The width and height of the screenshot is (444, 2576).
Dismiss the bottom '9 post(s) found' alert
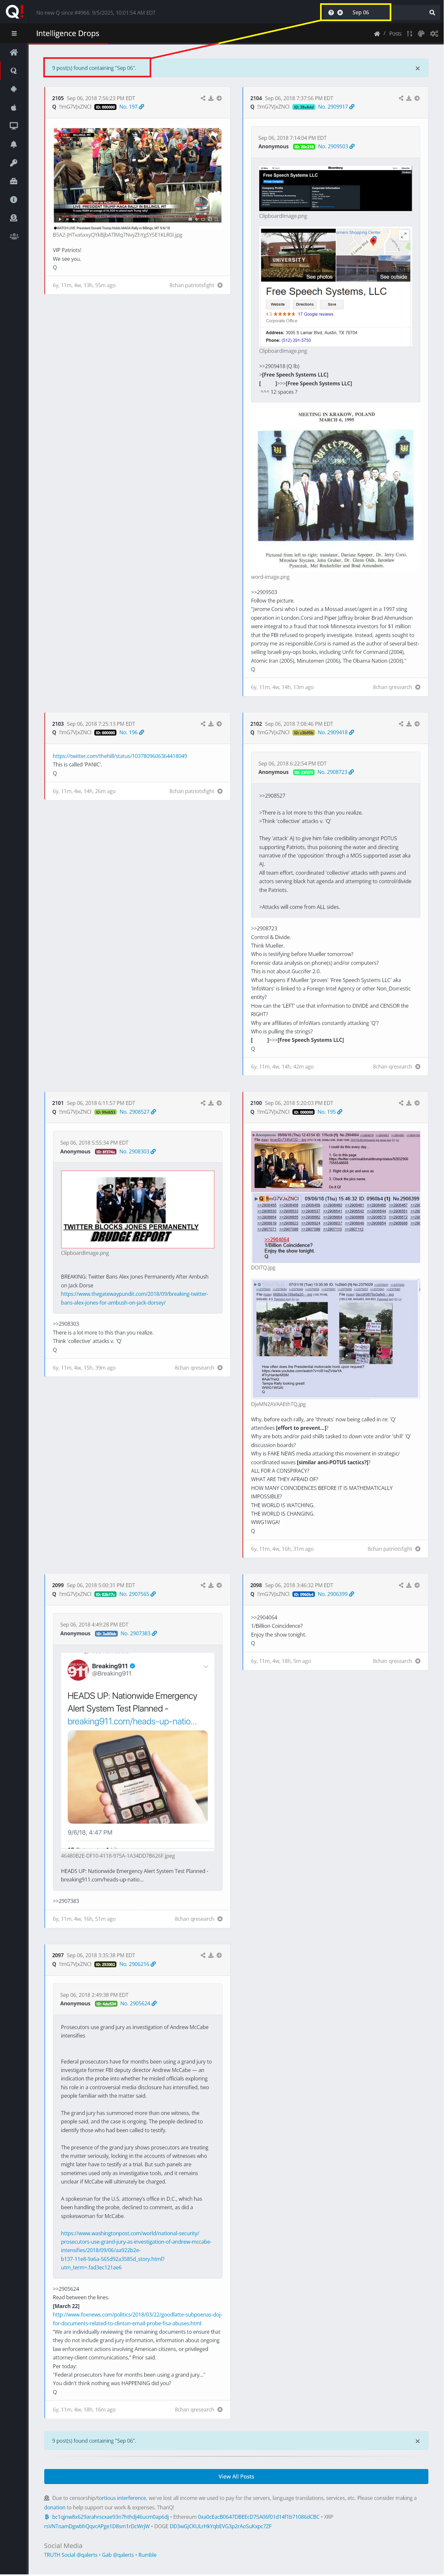point(418,2441)
